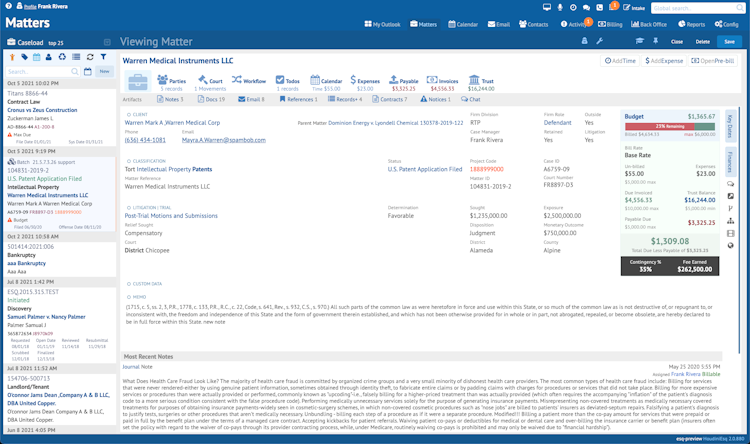Click the org chart icon in right sidebar
Viewport: 750px width, 444px height.
click(x=730, y=221)
